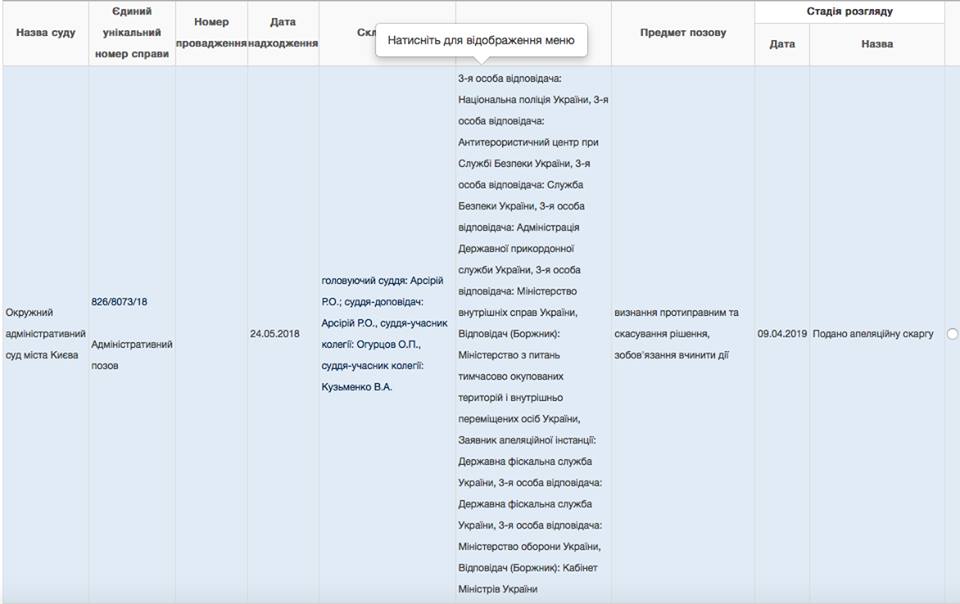Image resolution: width=960 pixels, height=604 pixels.
Task: Click the stage date 09.04.2019 cell
Action: tap(782, 334)
